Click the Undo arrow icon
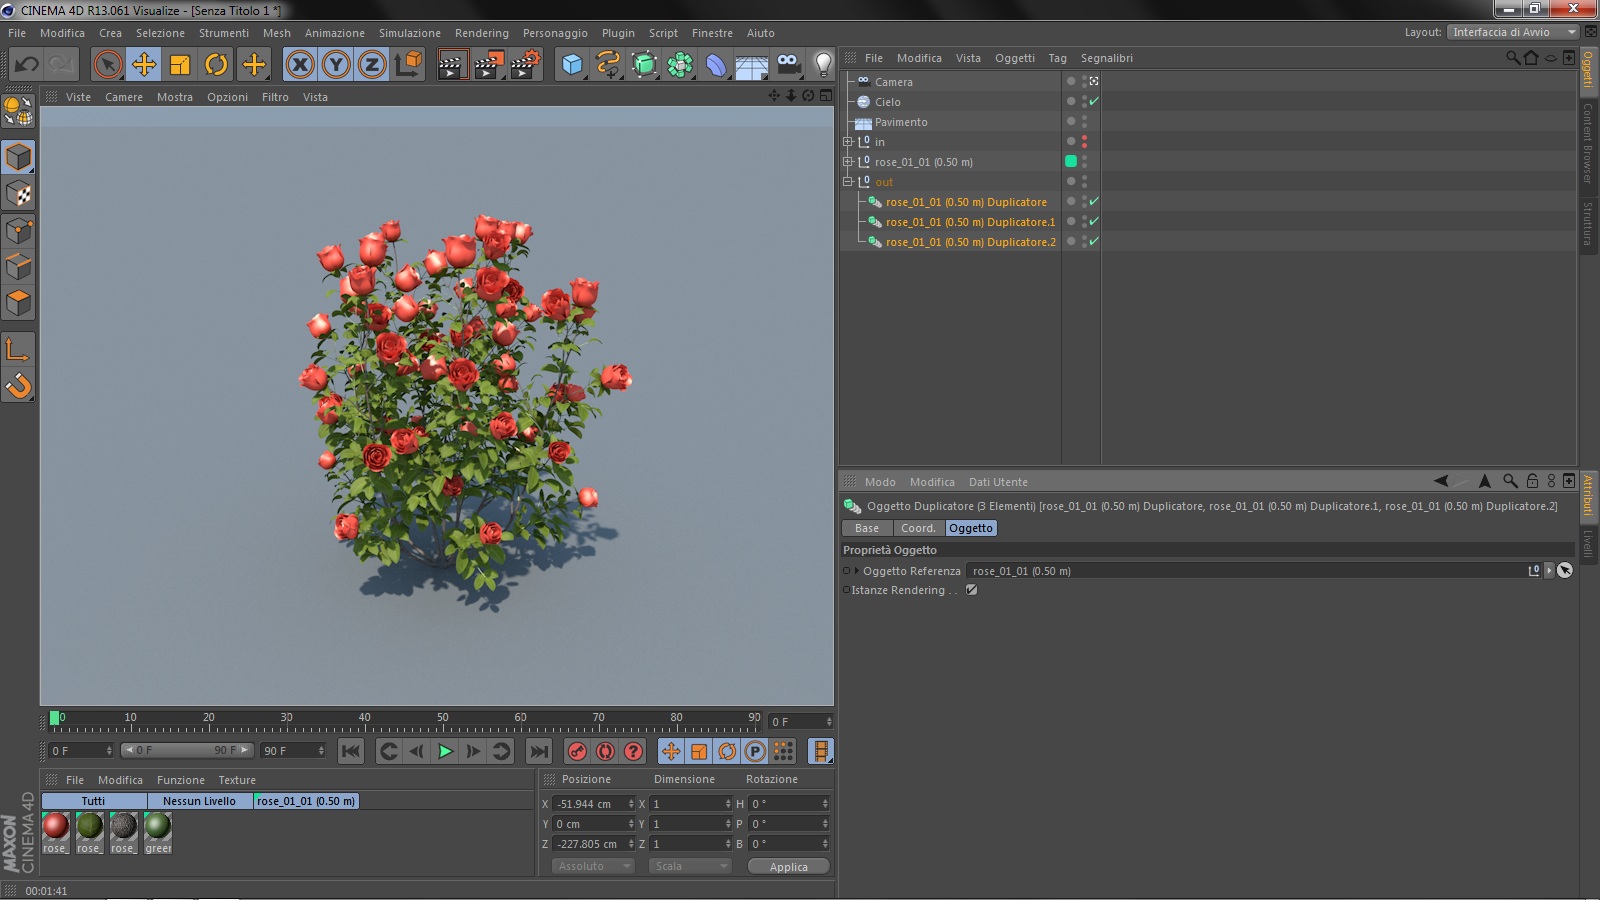 coord(27,65)
